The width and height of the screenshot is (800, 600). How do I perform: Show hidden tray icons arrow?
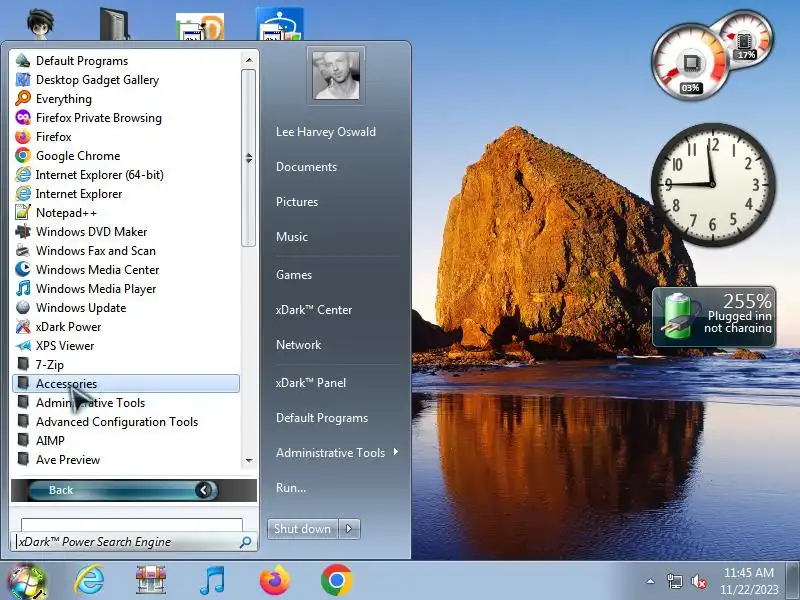(651, 581)
